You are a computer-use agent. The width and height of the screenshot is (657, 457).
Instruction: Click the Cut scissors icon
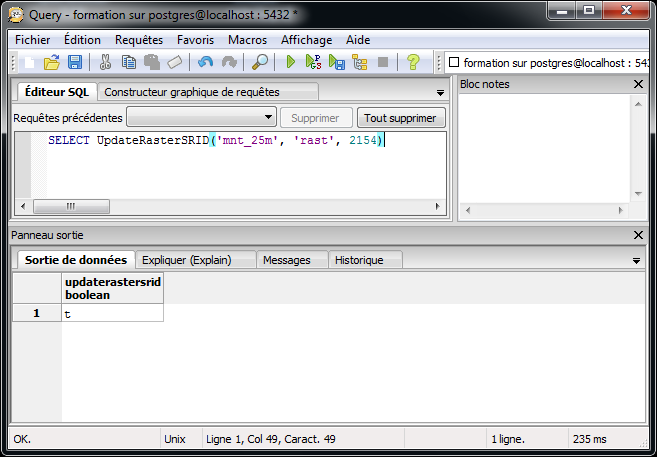click(105, 63)
